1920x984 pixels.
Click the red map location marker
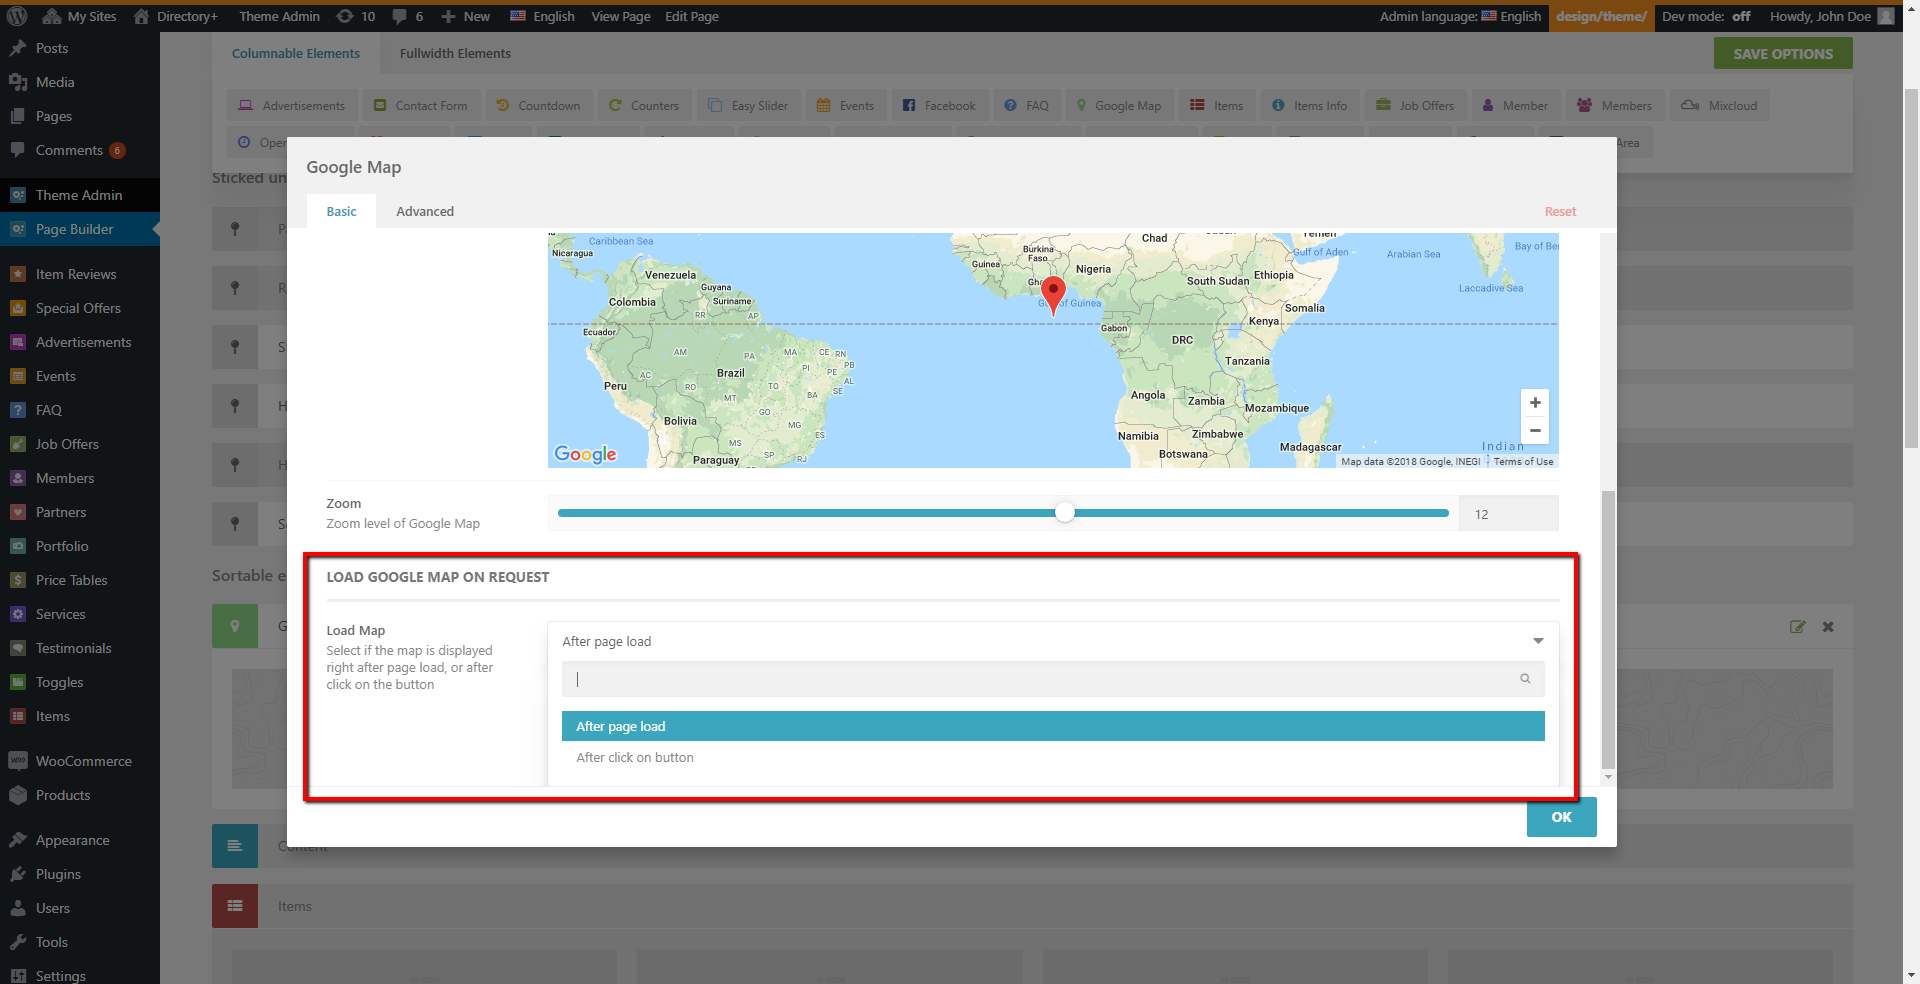tap(1053, 296)
